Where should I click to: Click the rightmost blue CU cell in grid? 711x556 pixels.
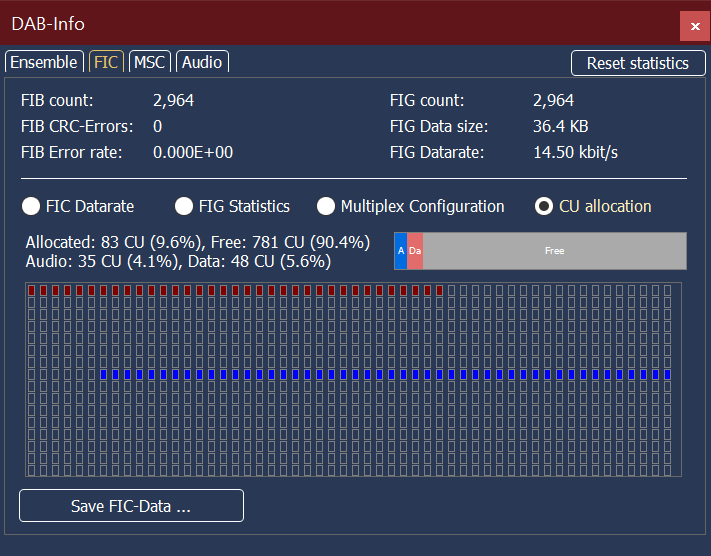click(x=668, y=374)
